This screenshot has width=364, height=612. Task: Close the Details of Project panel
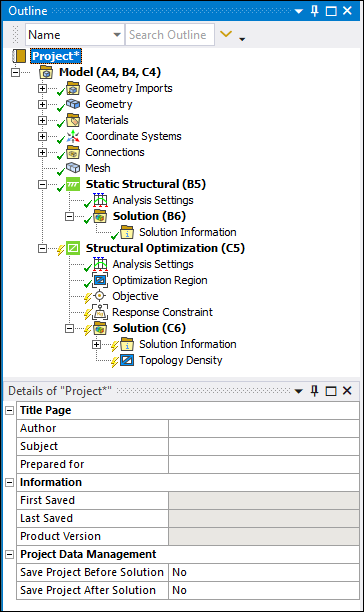347,391
